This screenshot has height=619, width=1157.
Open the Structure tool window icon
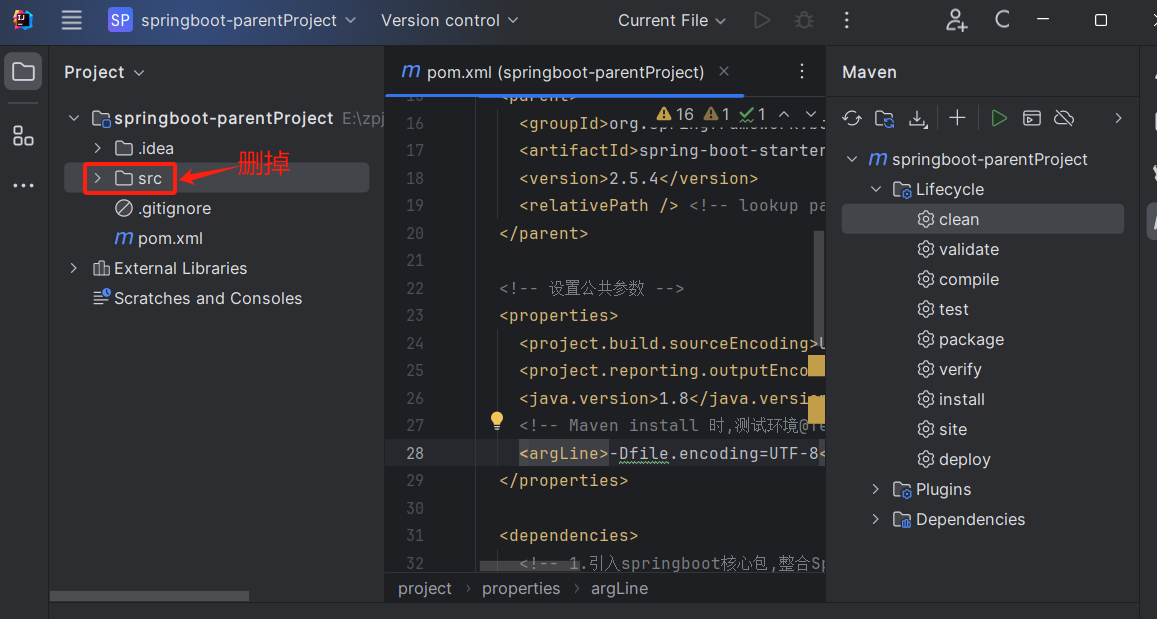point(23,136)
